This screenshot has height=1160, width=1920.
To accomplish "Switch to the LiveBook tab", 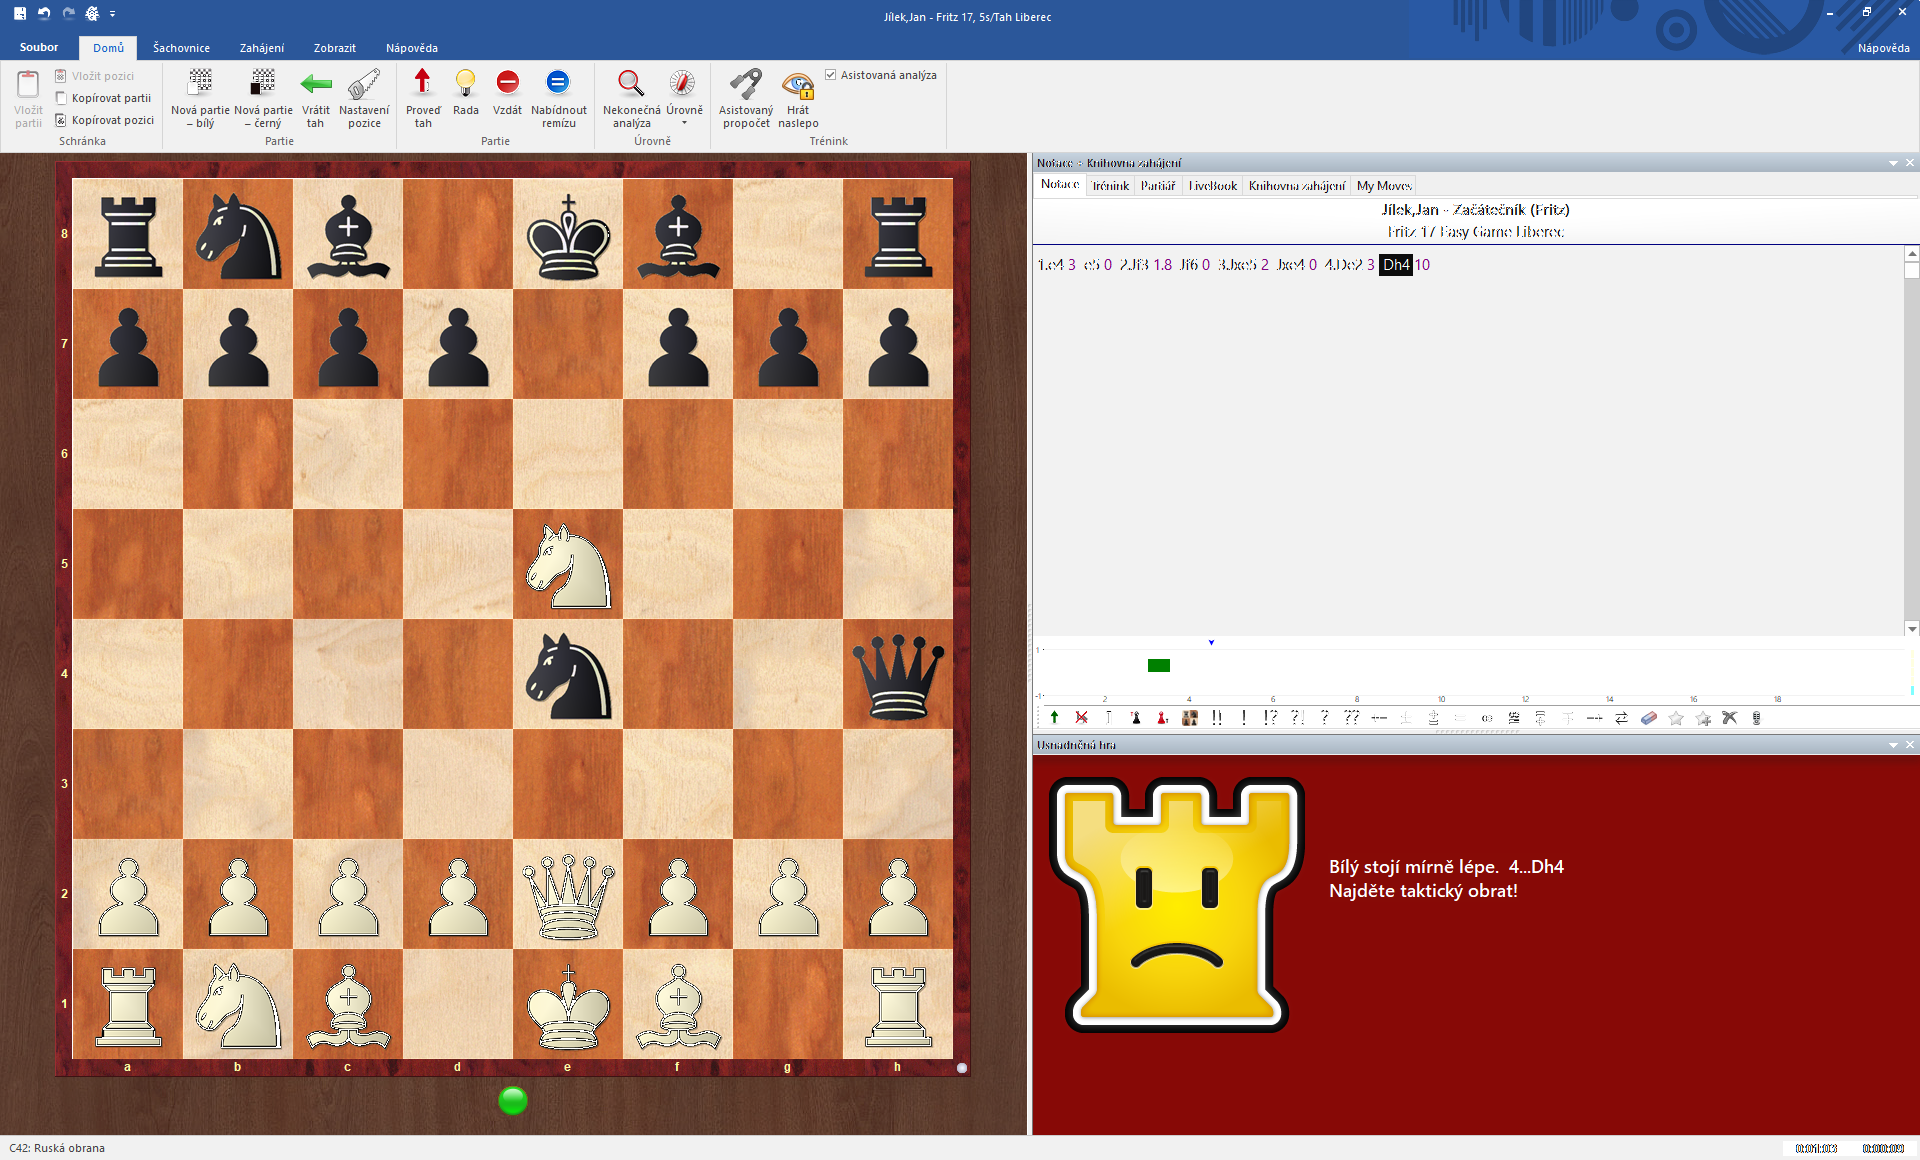I will (1212, 186).
